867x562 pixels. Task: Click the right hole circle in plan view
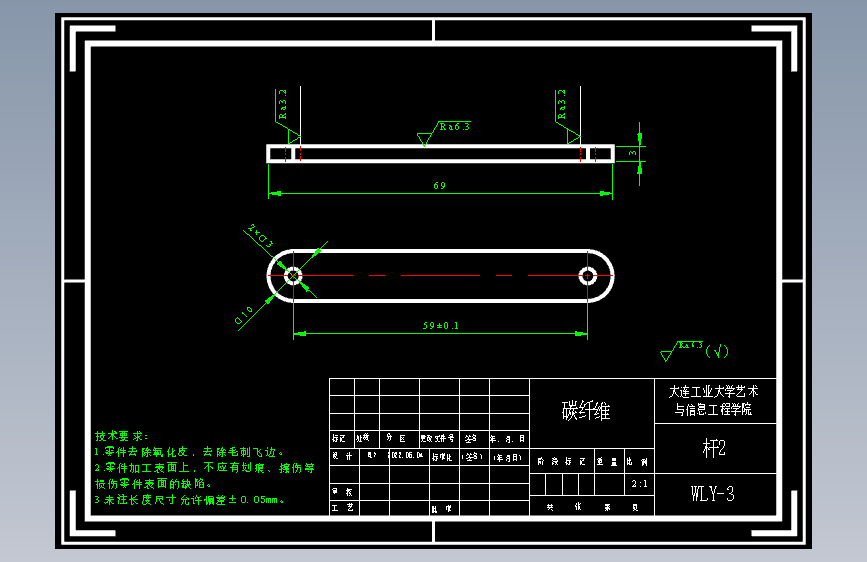point(587,275)
